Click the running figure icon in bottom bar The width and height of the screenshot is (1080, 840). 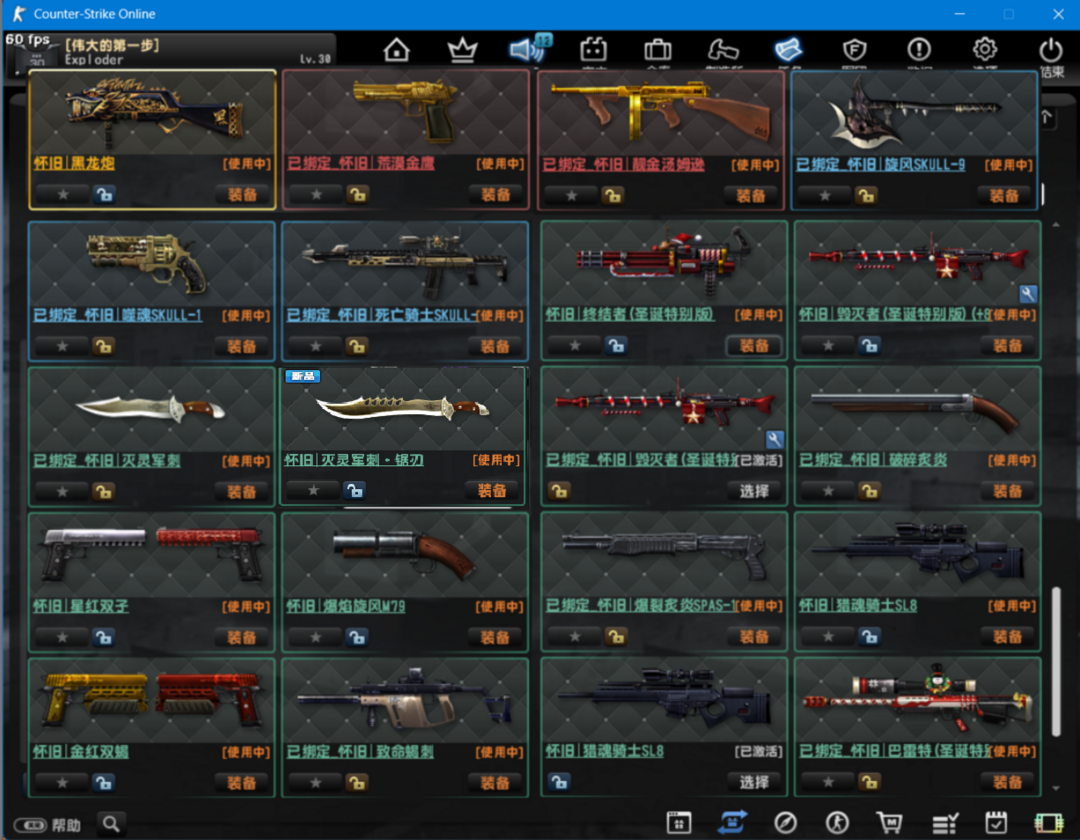pyautogui.click(x=838, y=823)
